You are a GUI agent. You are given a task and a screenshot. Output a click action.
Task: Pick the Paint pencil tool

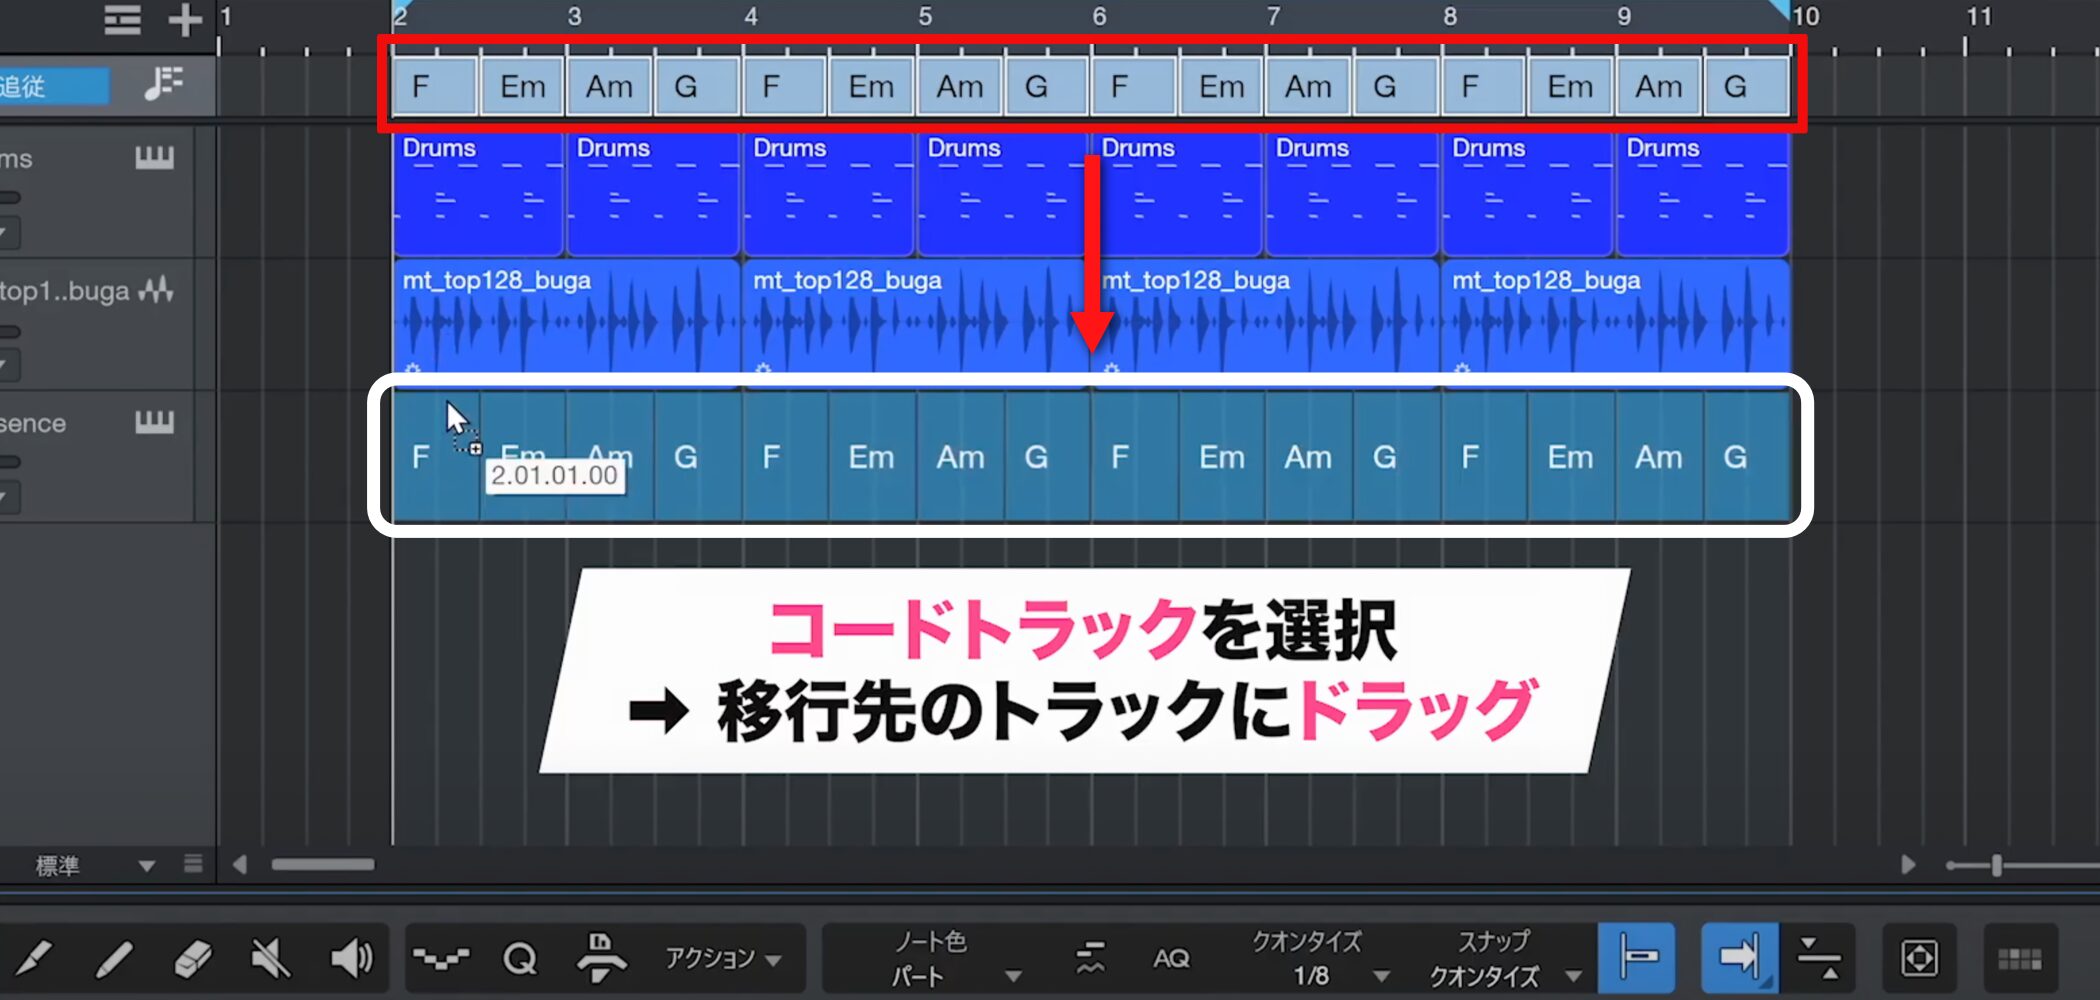tap(113, 959)
